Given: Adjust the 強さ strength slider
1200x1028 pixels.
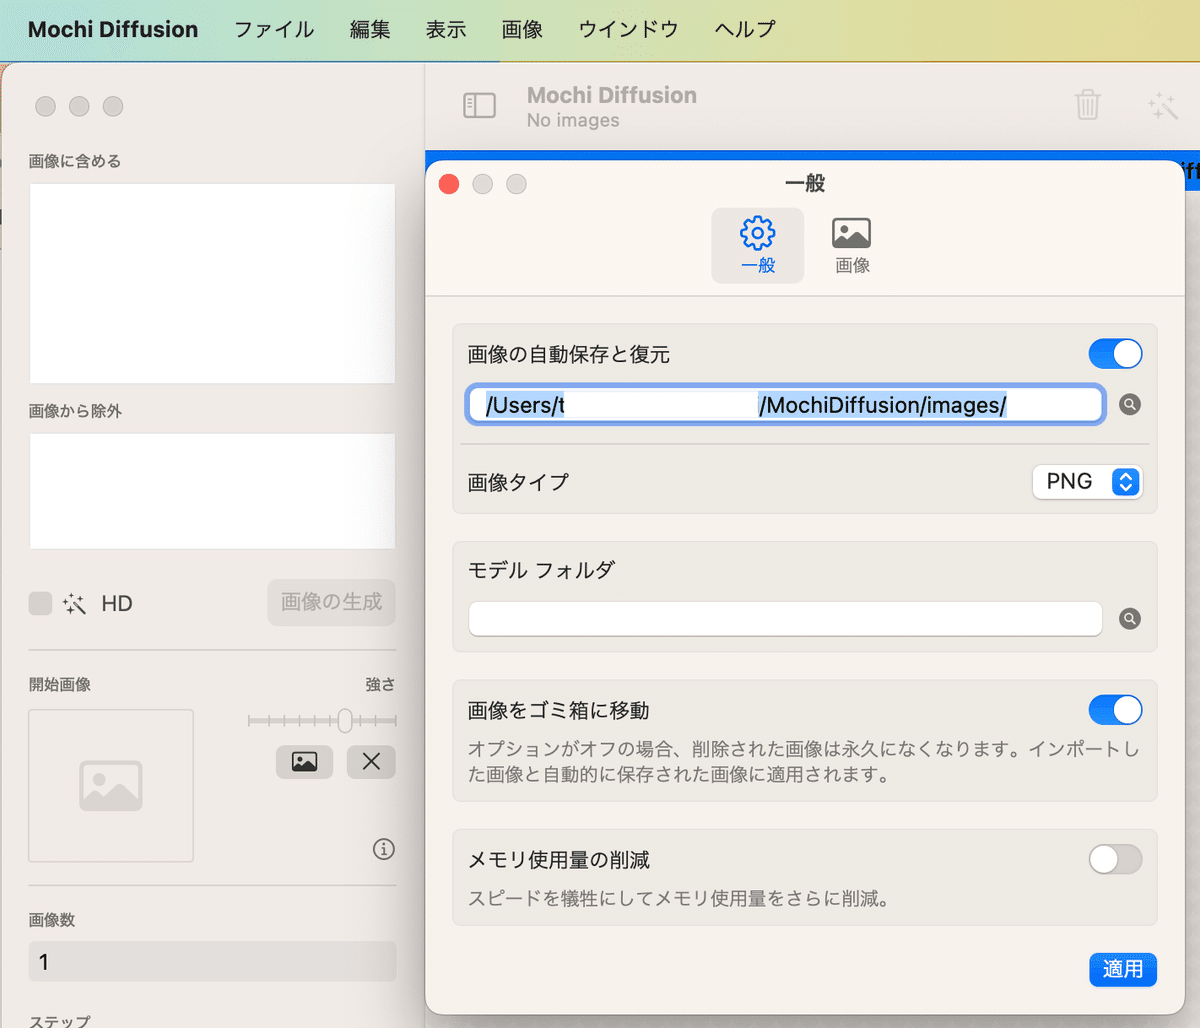Looking at the screenshot, I should point(322,720).
